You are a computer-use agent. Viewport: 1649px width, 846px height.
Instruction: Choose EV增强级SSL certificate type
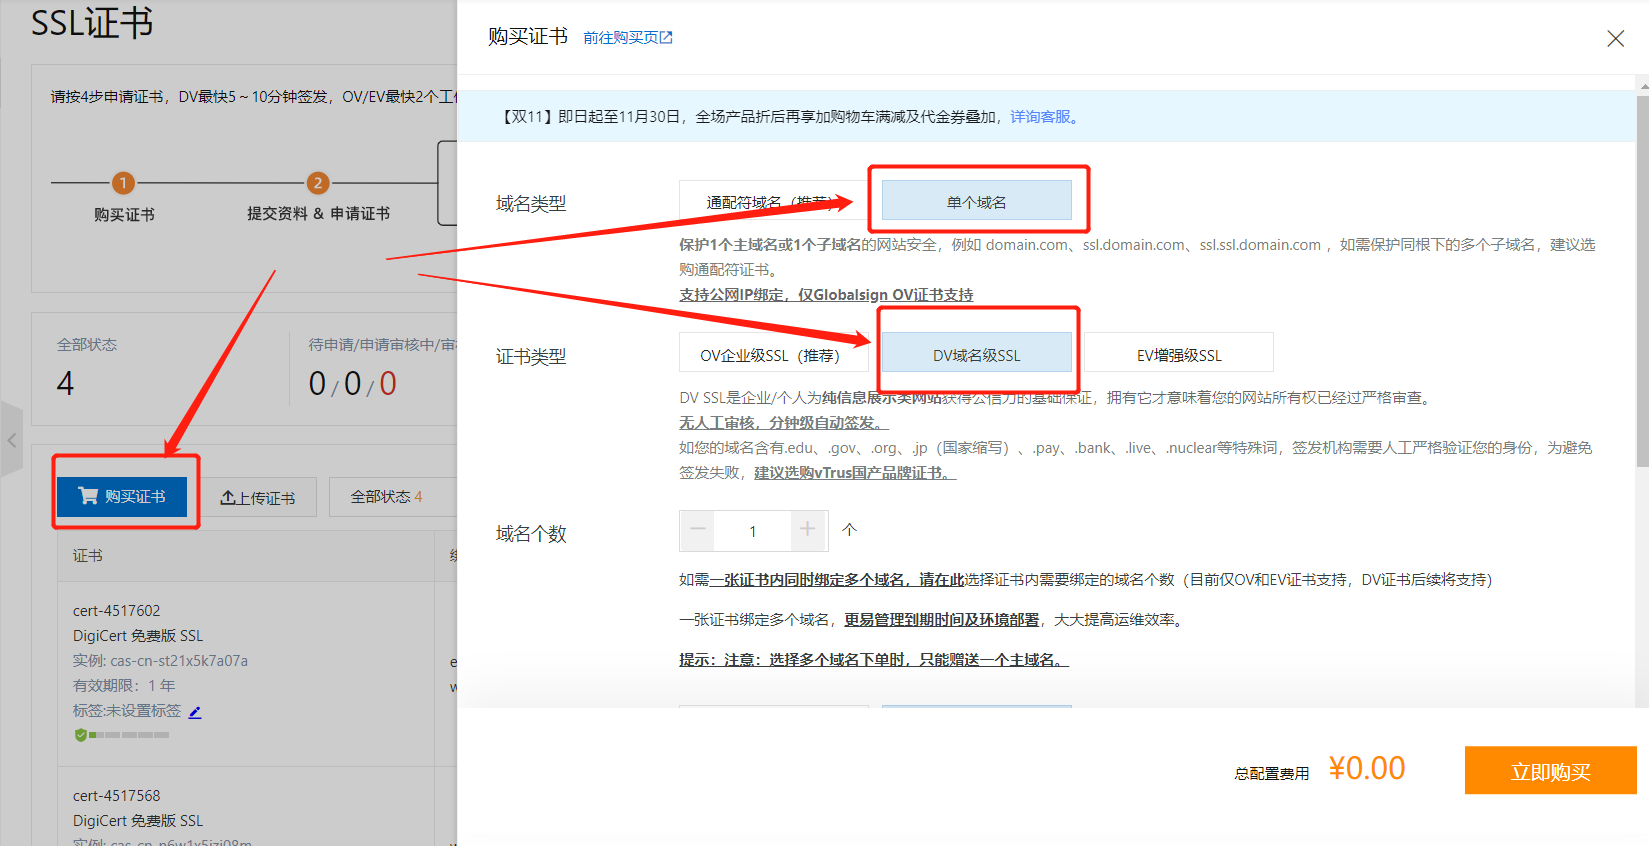(1179, 354)
